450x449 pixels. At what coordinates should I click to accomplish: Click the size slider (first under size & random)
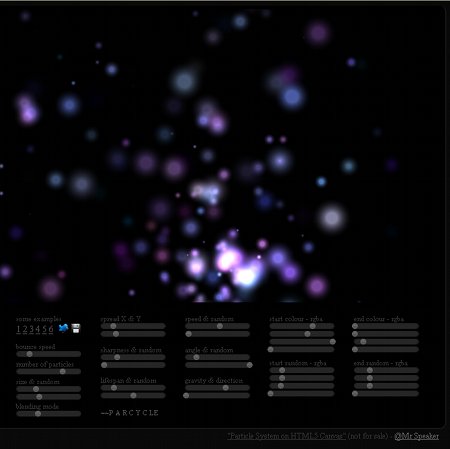[49, 389]
